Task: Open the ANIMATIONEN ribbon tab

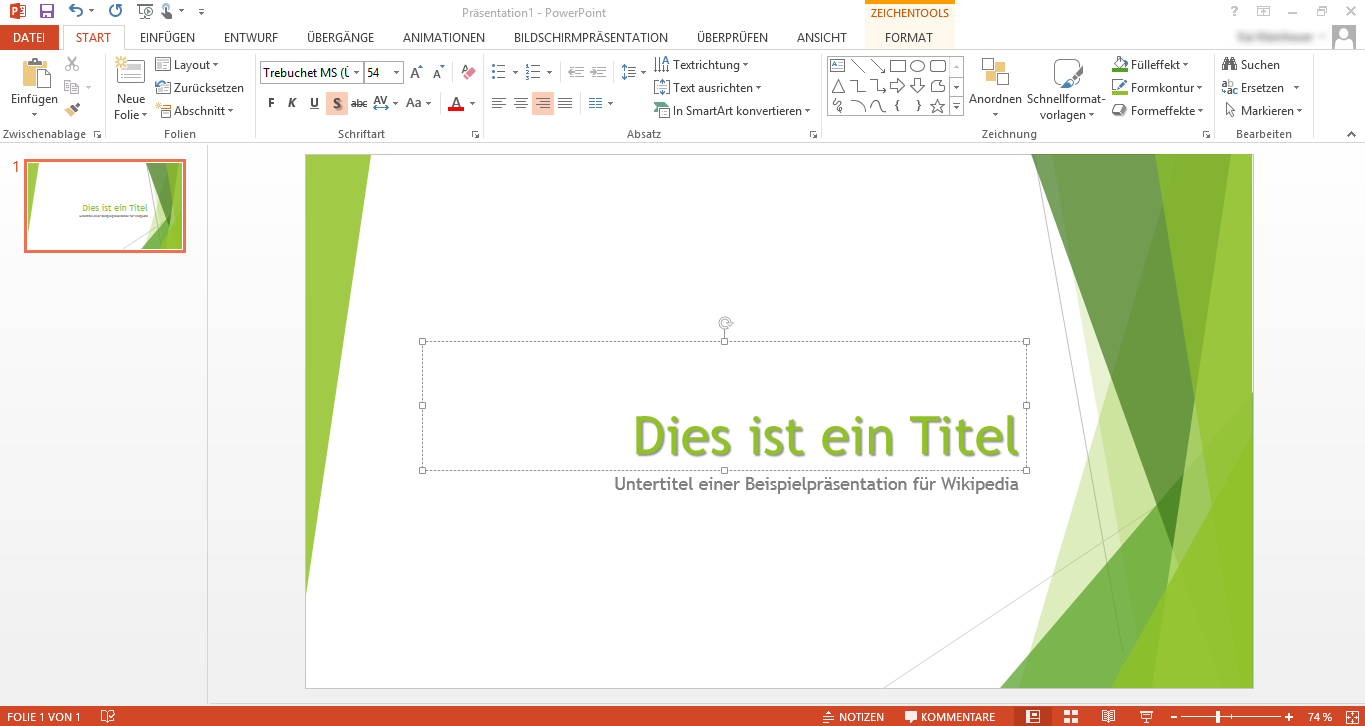Action: (x=443, y=38)
